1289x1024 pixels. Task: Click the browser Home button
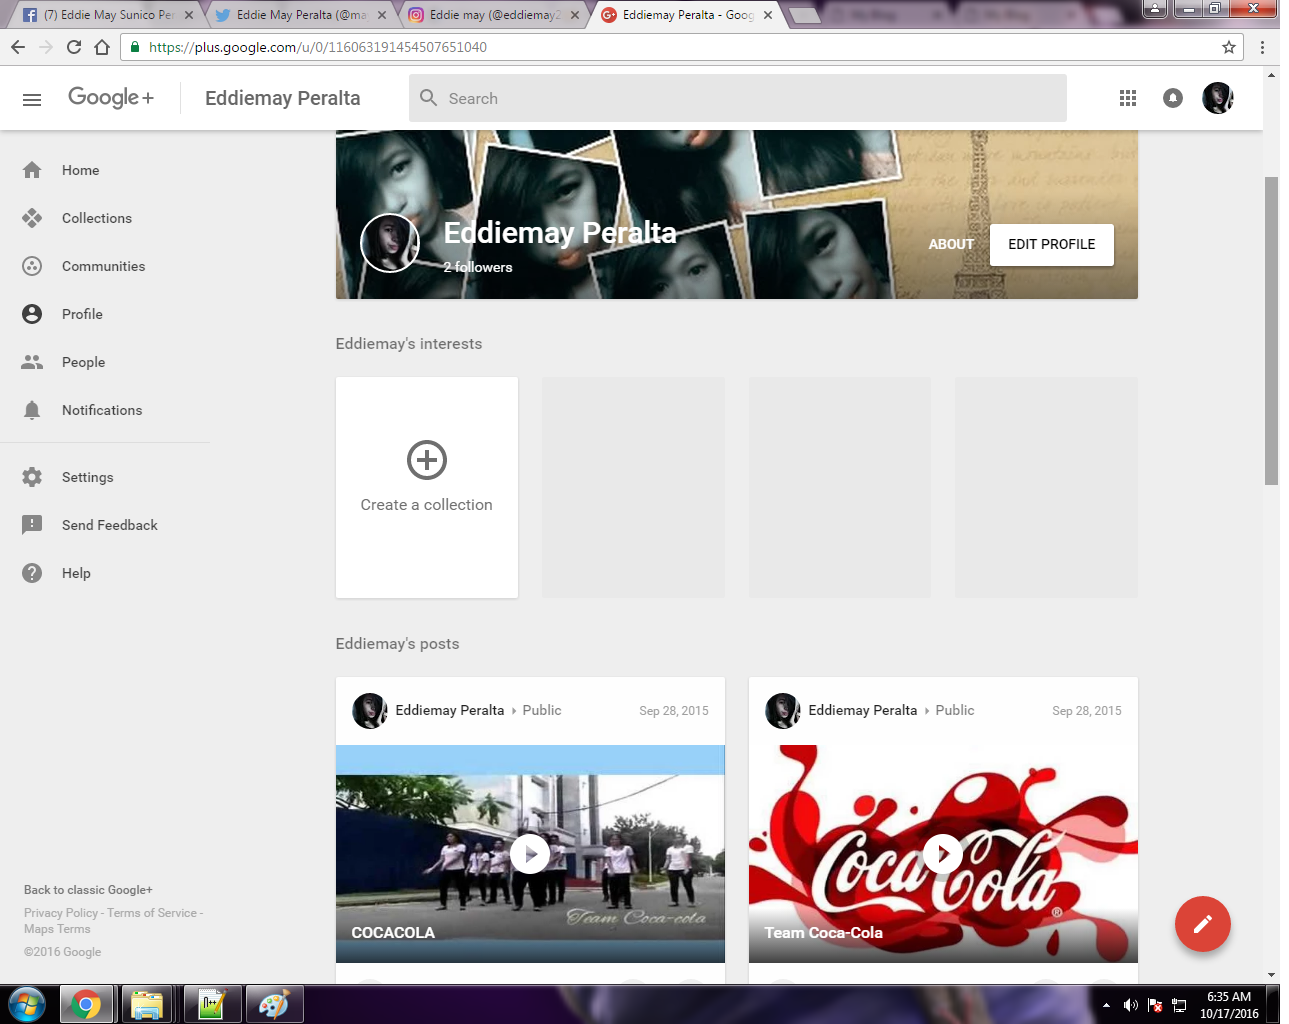pos(102,47)
